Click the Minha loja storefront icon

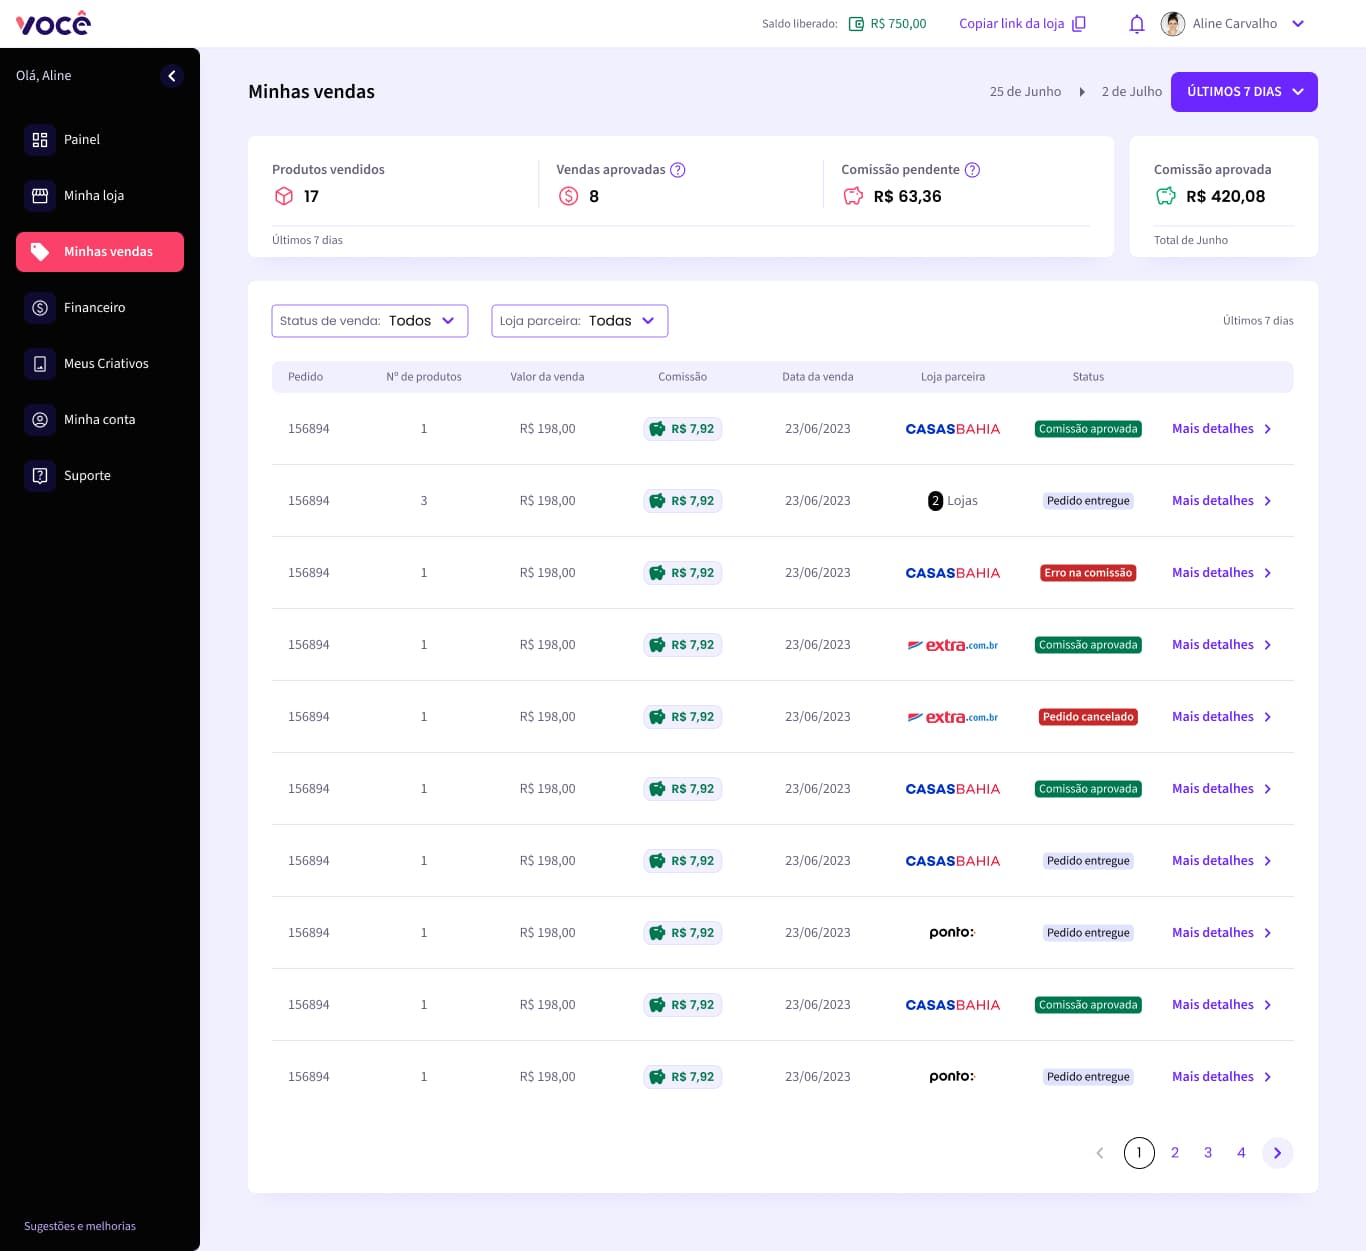click(x=40, y=196)
